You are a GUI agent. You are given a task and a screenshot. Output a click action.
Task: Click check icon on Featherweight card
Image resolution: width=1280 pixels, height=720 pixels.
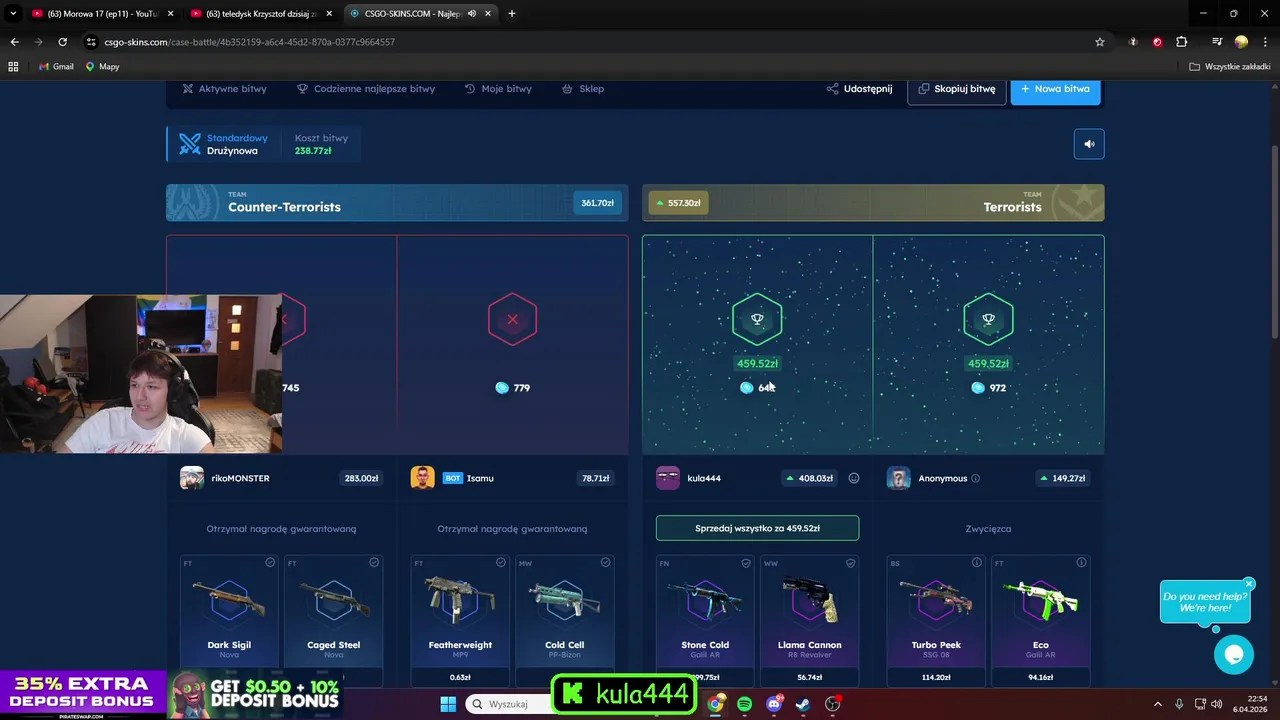pos(501,563)
